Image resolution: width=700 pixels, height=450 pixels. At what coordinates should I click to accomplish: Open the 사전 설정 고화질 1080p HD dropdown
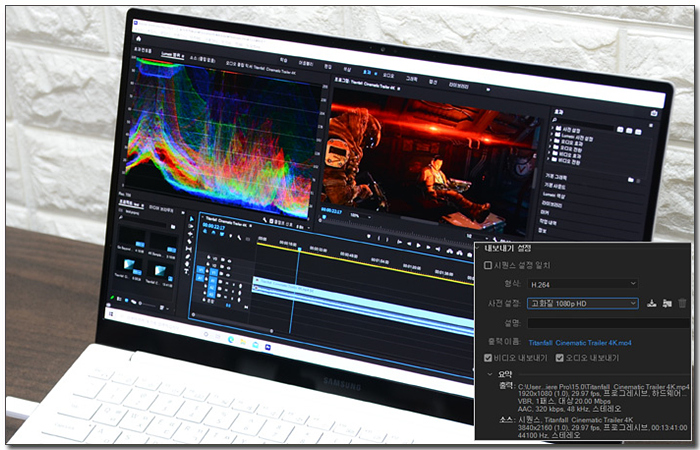tap(583, 304)
